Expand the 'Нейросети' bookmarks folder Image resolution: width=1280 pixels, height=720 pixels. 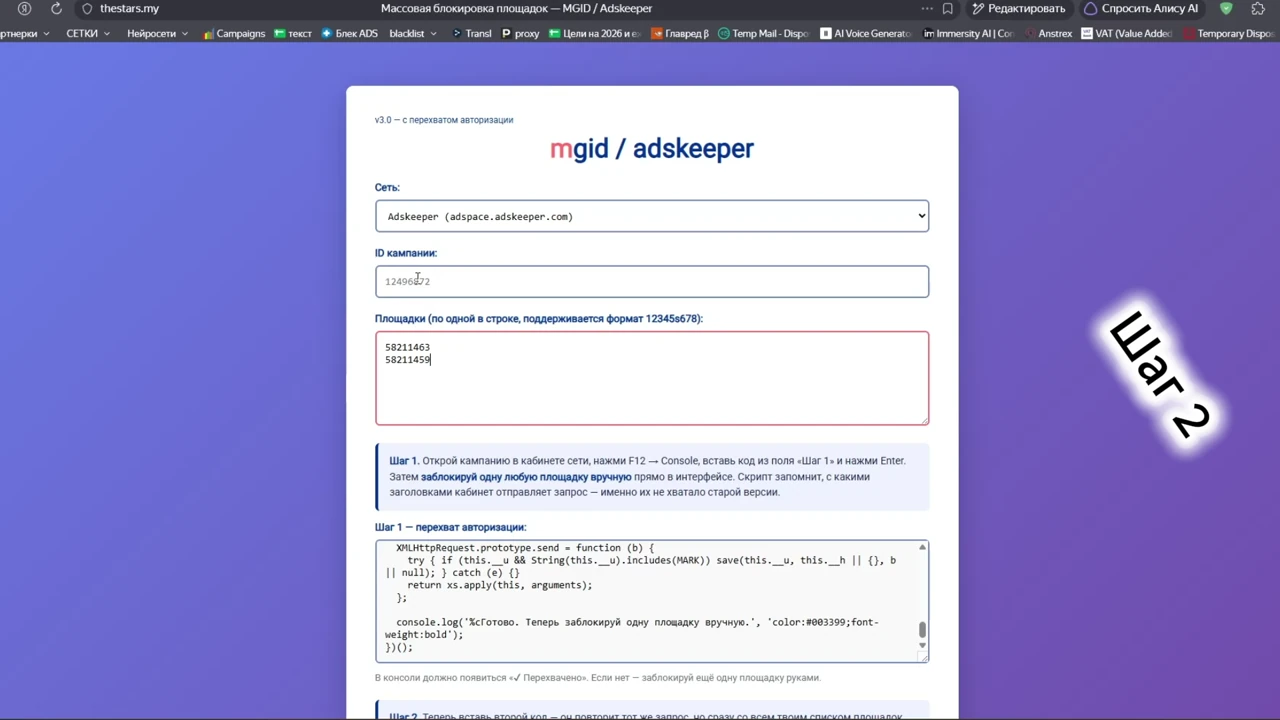pos(158,34)
